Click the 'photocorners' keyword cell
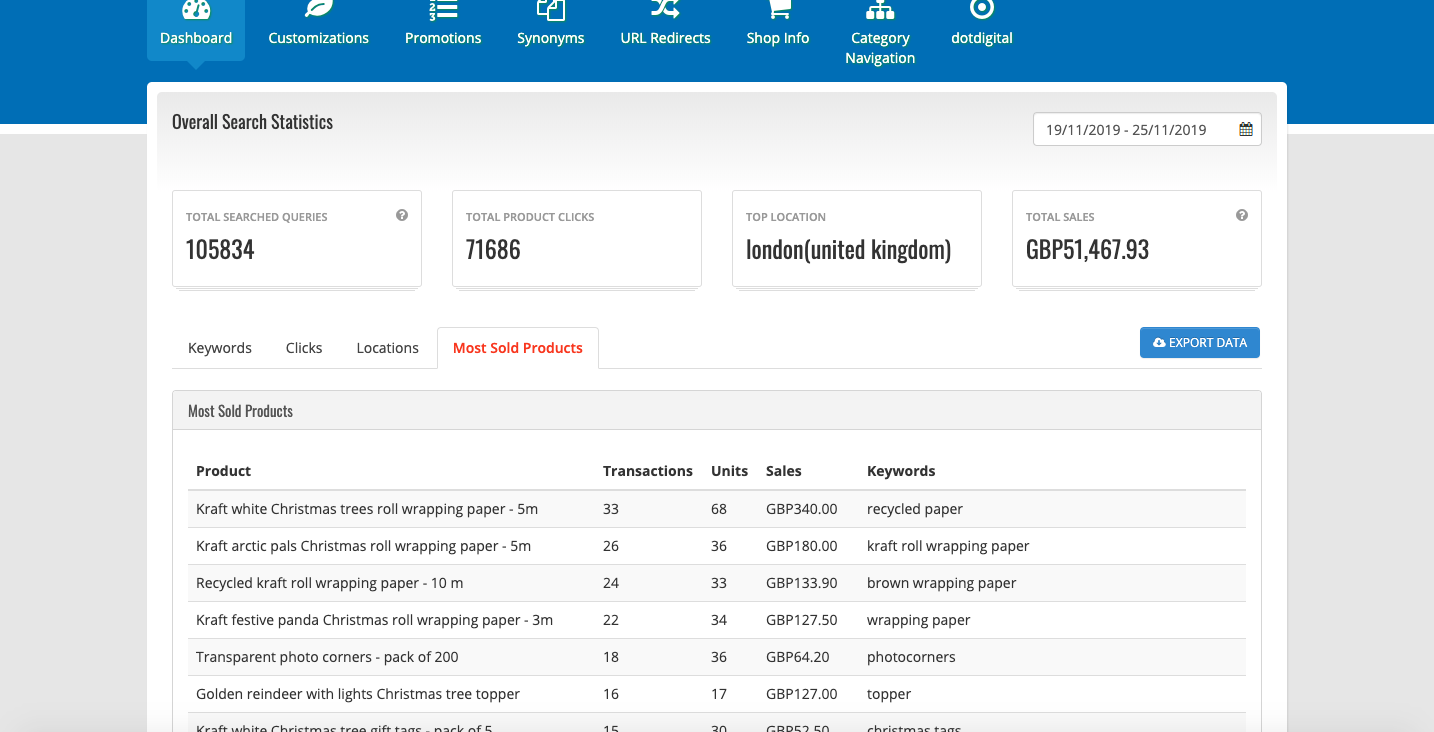The width and height of the screenshot is (1434, 732). click(911, 657)
